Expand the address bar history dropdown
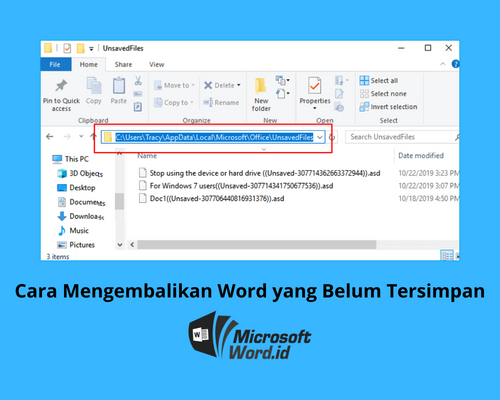The width and height of the screenshot is (500, 400). coord(320,137)
